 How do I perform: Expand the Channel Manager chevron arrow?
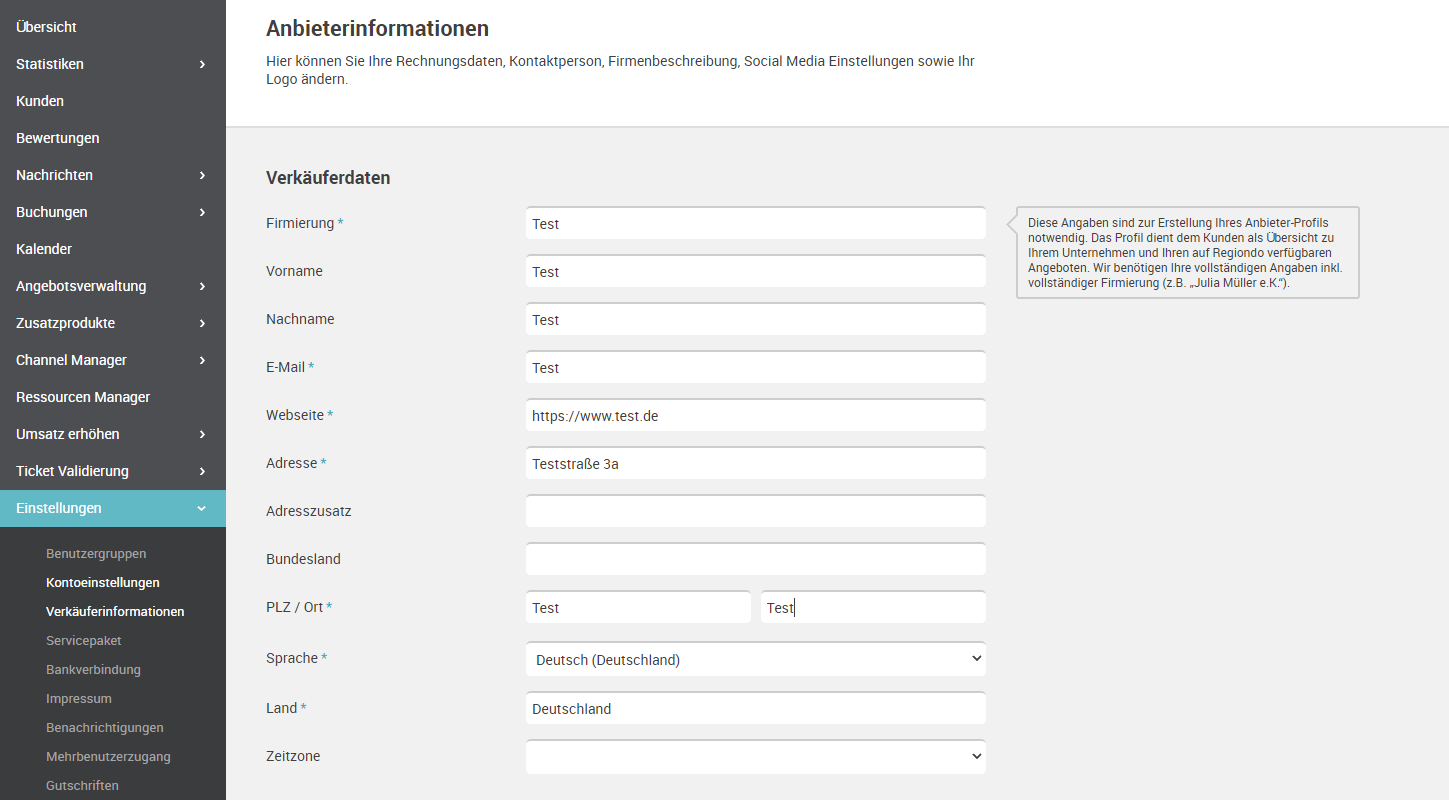202,360
